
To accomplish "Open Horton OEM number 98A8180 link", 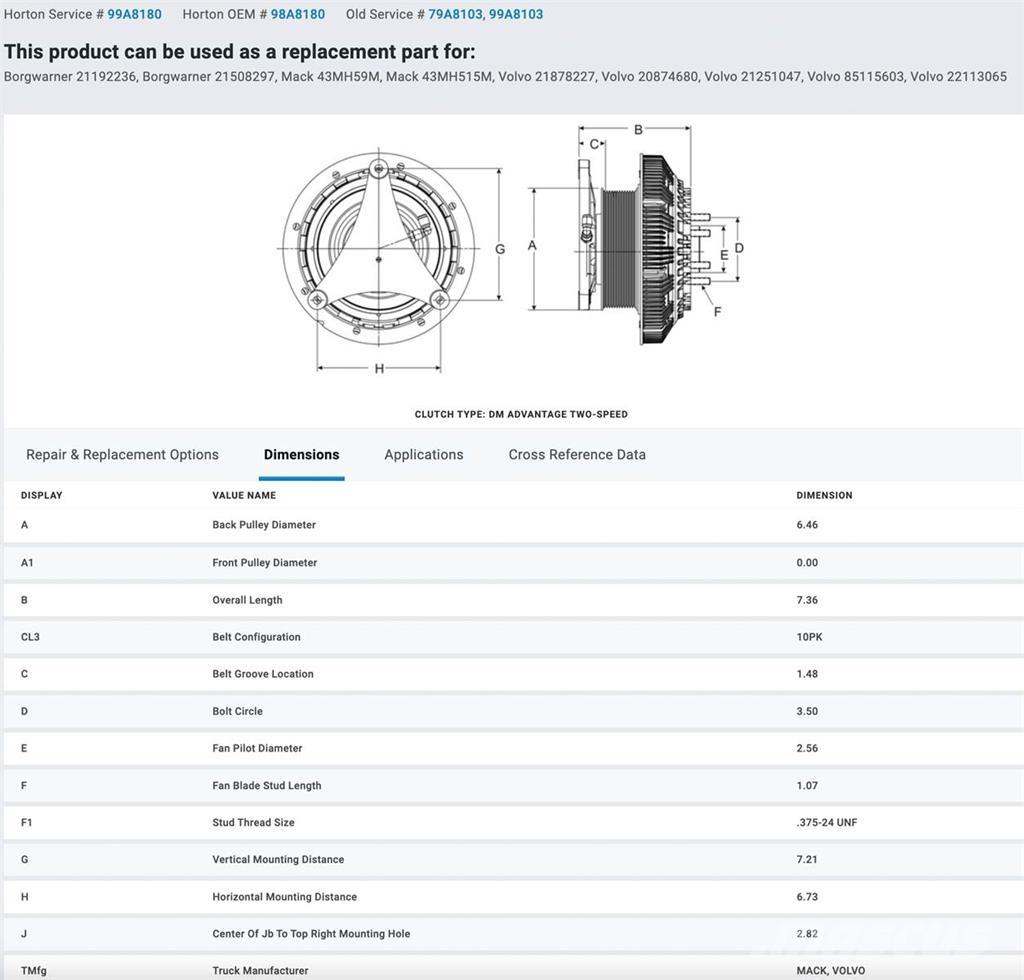I will coord(297,14).
